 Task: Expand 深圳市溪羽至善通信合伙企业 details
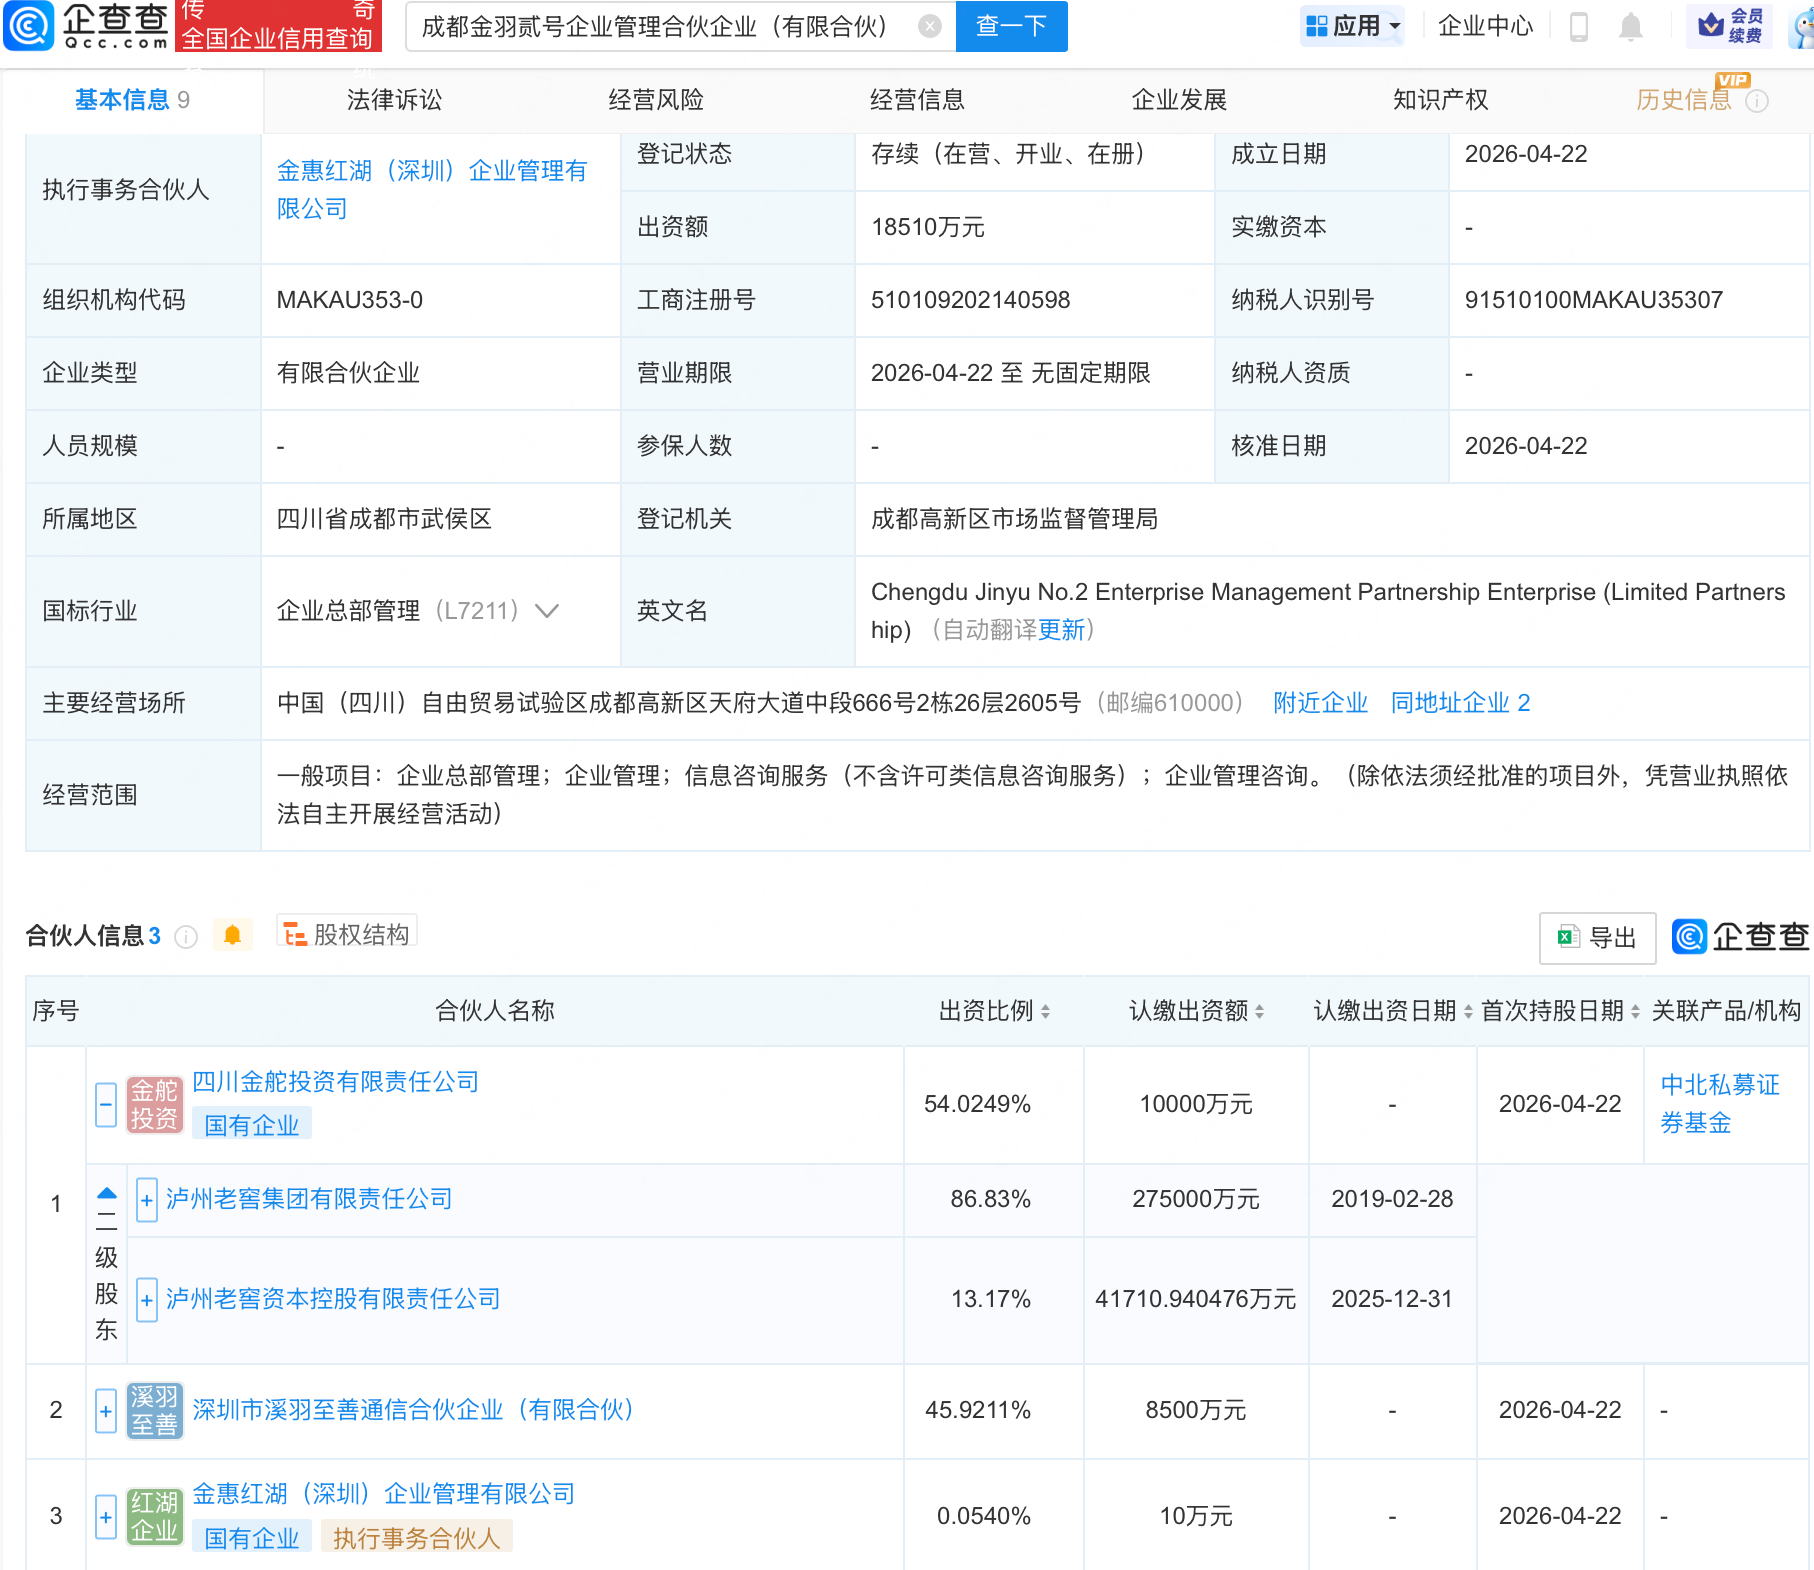106,1411
